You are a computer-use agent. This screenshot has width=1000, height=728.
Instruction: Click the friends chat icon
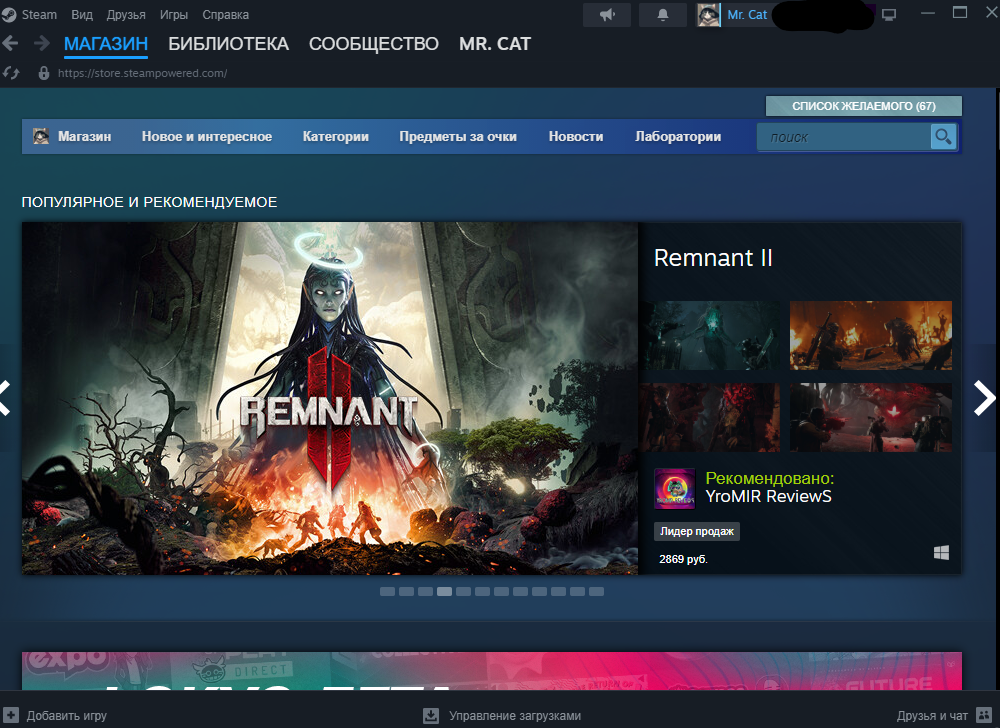[x=984, y=715]
